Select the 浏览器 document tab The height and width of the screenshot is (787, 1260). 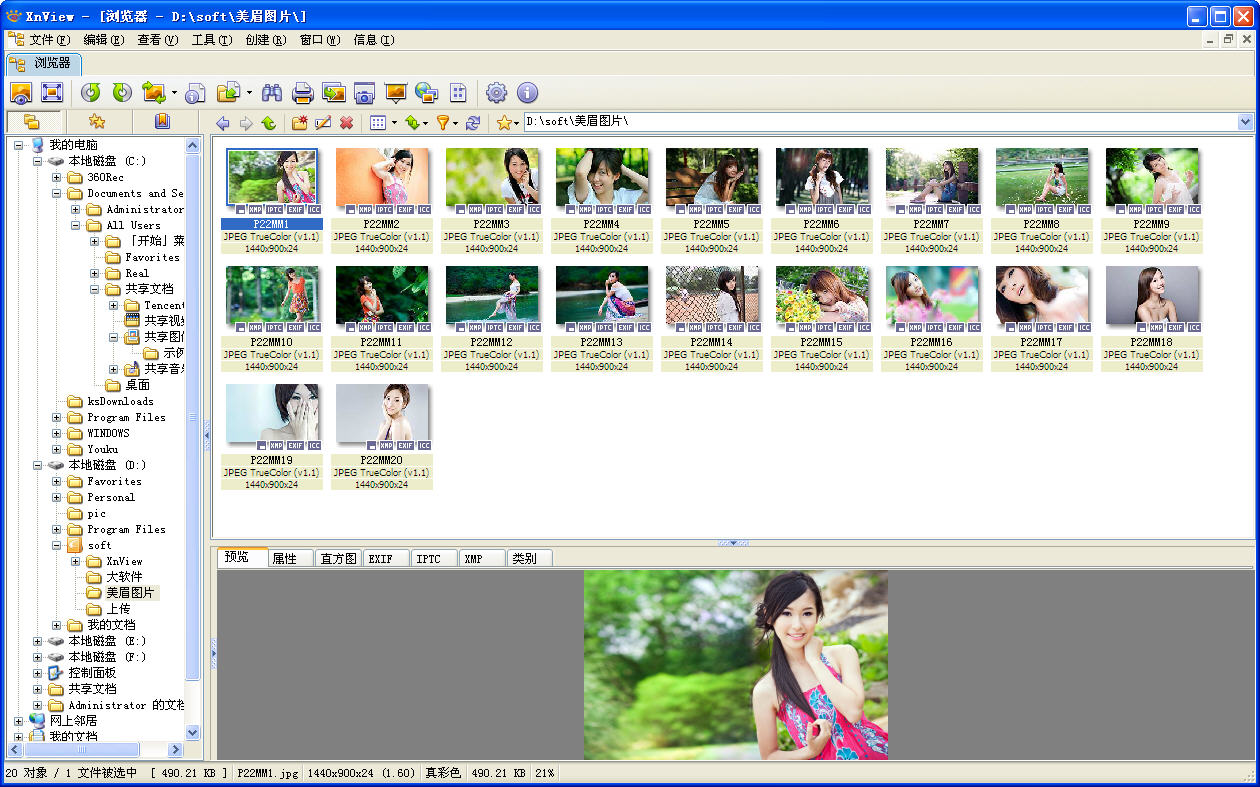point(43,63)
